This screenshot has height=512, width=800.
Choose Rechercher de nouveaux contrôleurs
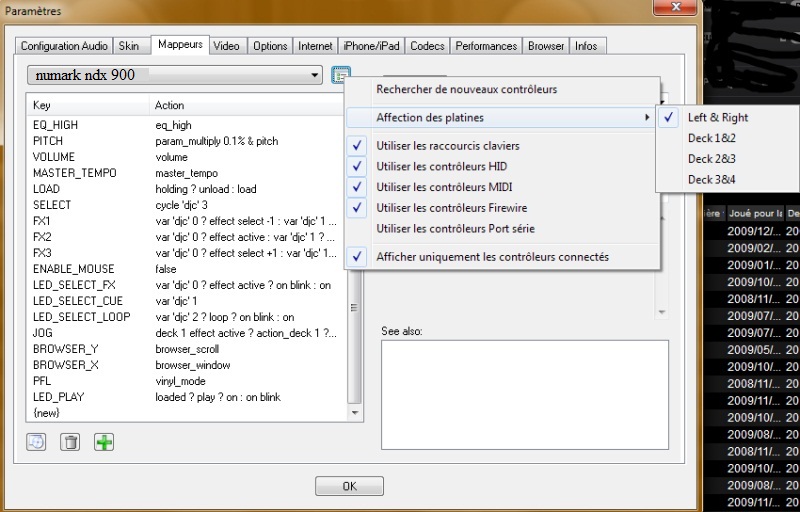click(466, 90)
